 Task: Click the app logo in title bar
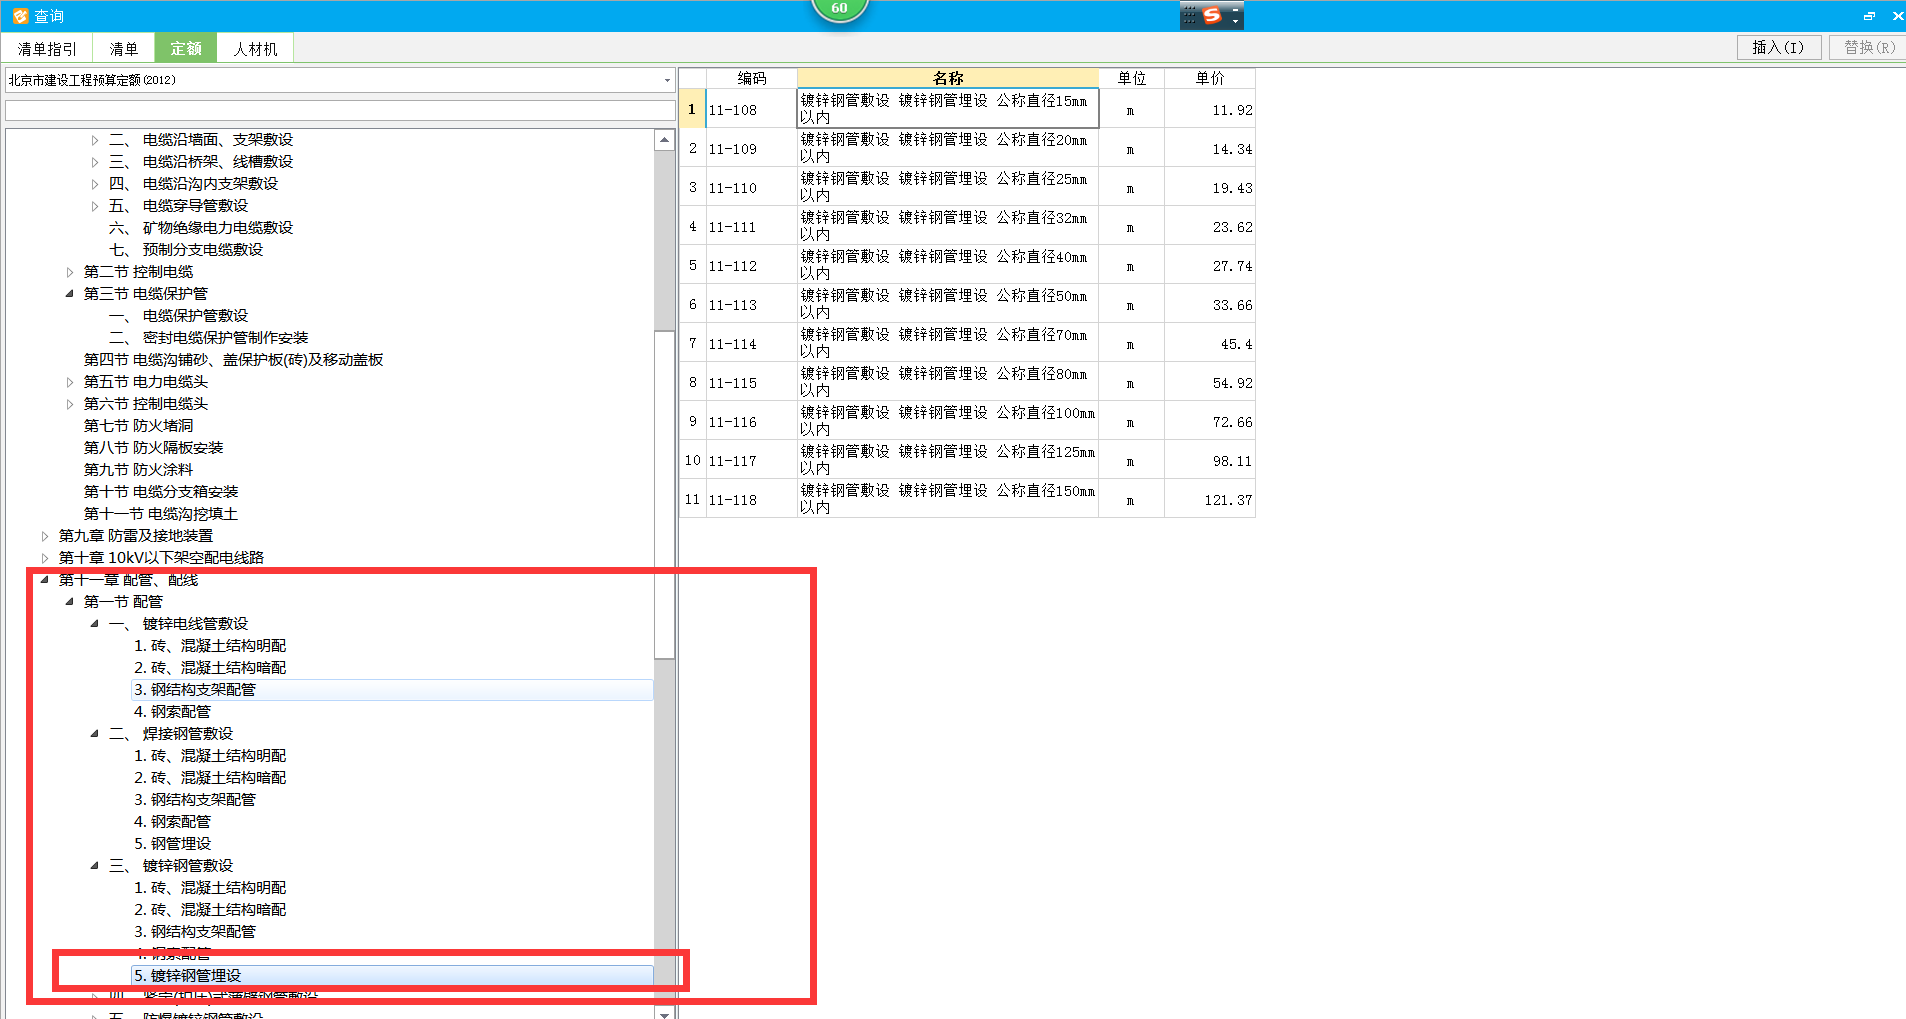(20, 16)
